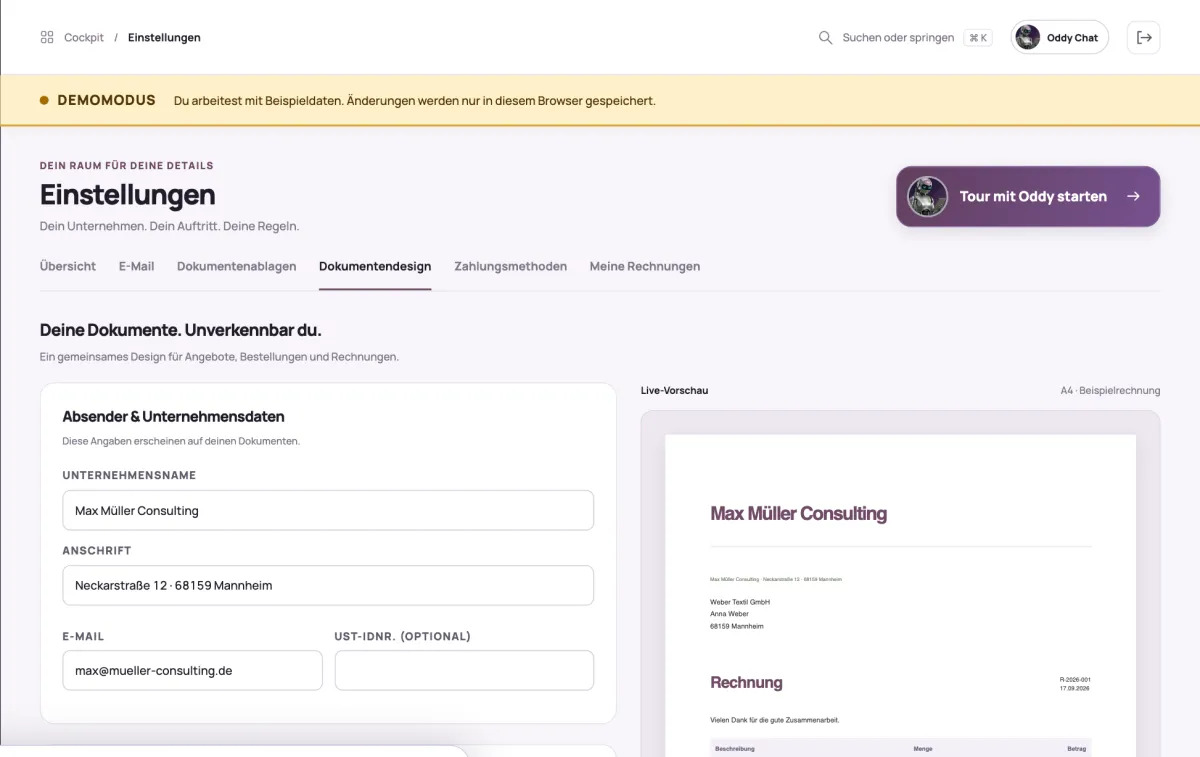1200x757 pixels.
Task: Click invoice number R-2026-001 in preview
Action: pos(1074,679)
